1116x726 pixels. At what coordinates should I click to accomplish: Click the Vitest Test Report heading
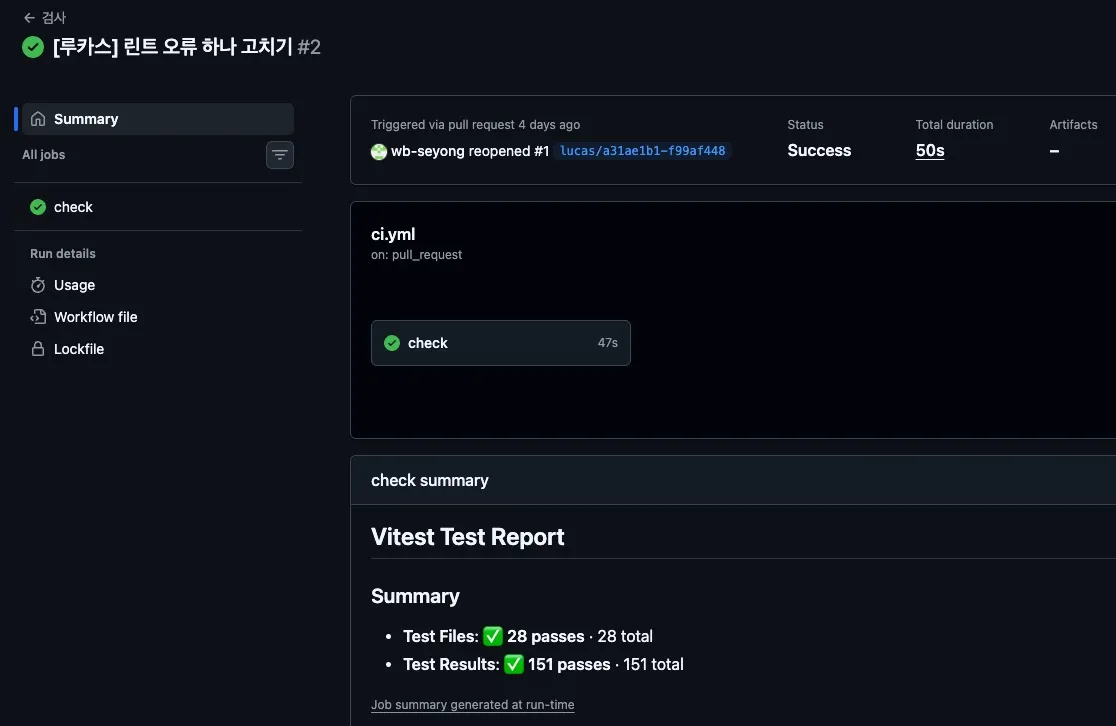point(468,537)
